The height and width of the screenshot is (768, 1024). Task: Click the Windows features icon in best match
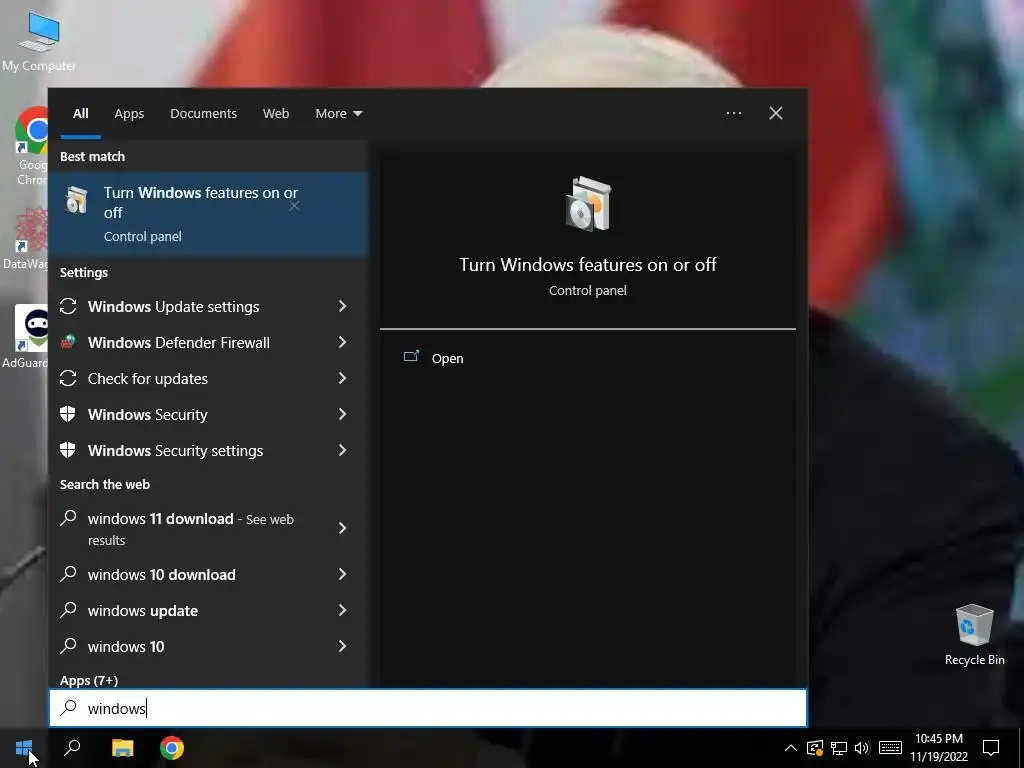tap(76, 200)
